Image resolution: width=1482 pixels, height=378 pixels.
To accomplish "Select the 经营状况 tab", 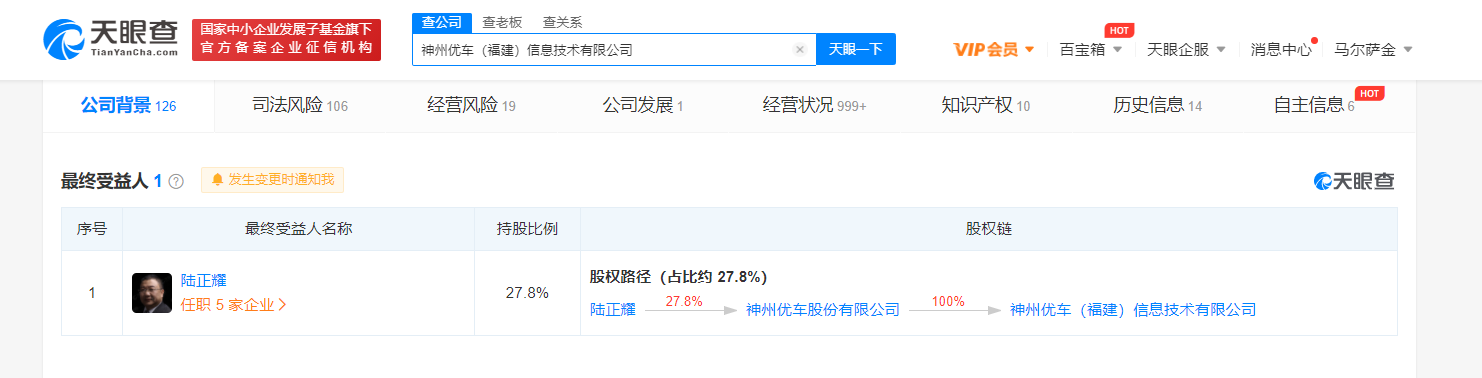I will tap(814, 105).
